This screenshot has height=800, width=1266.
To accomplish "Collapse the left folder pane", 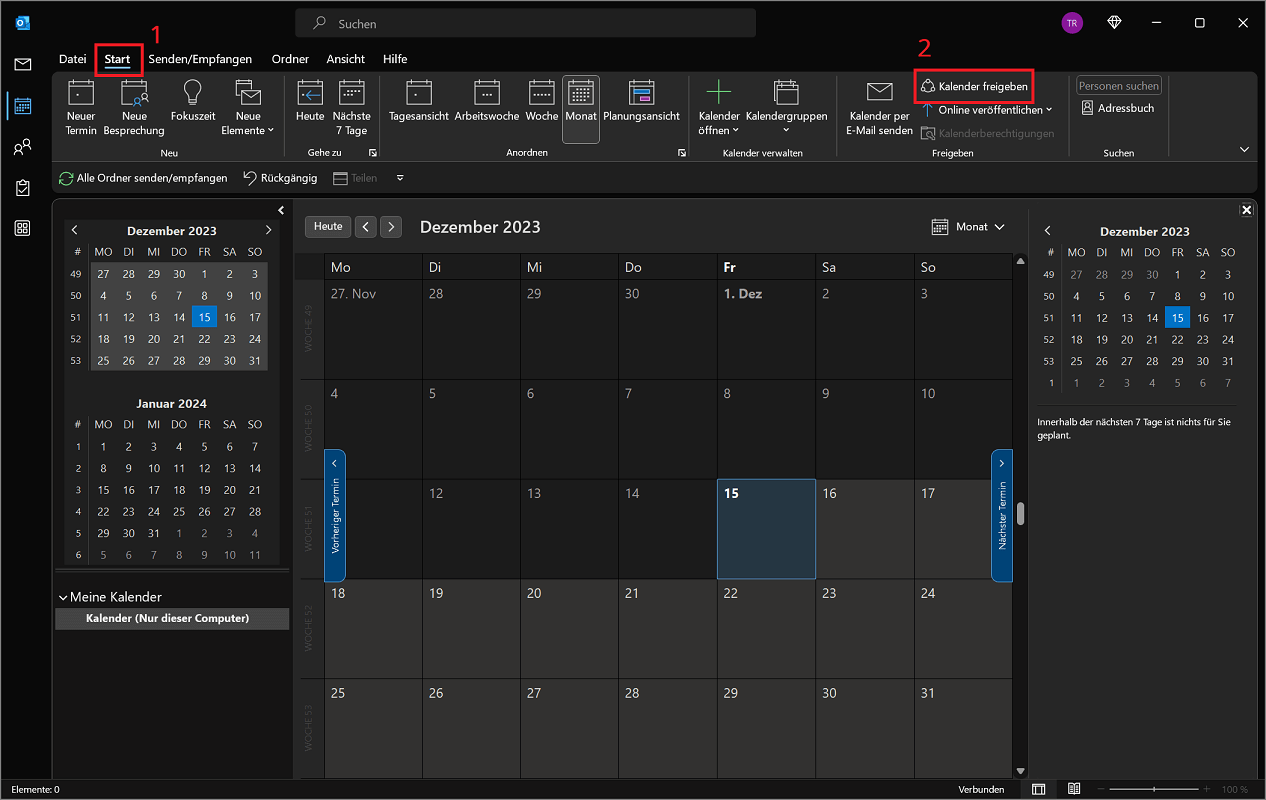I will (x=281, y=210).
